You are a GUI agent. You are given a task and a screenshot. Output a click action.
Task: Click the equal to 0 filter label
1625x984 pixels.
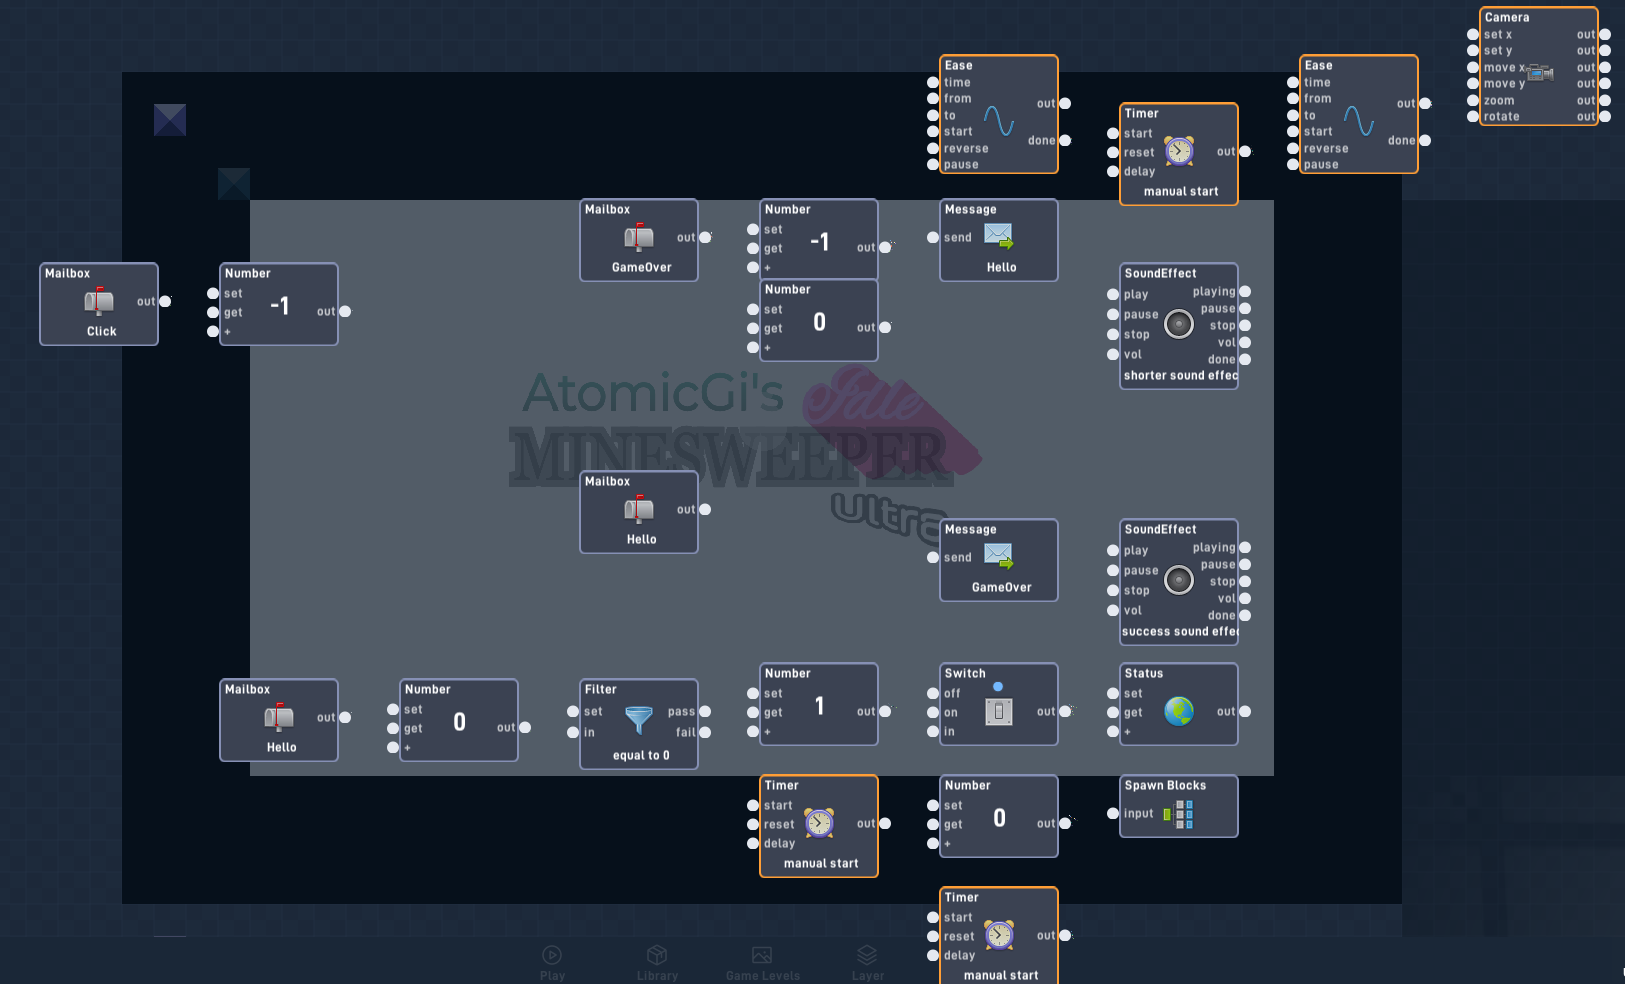[641, 756]
